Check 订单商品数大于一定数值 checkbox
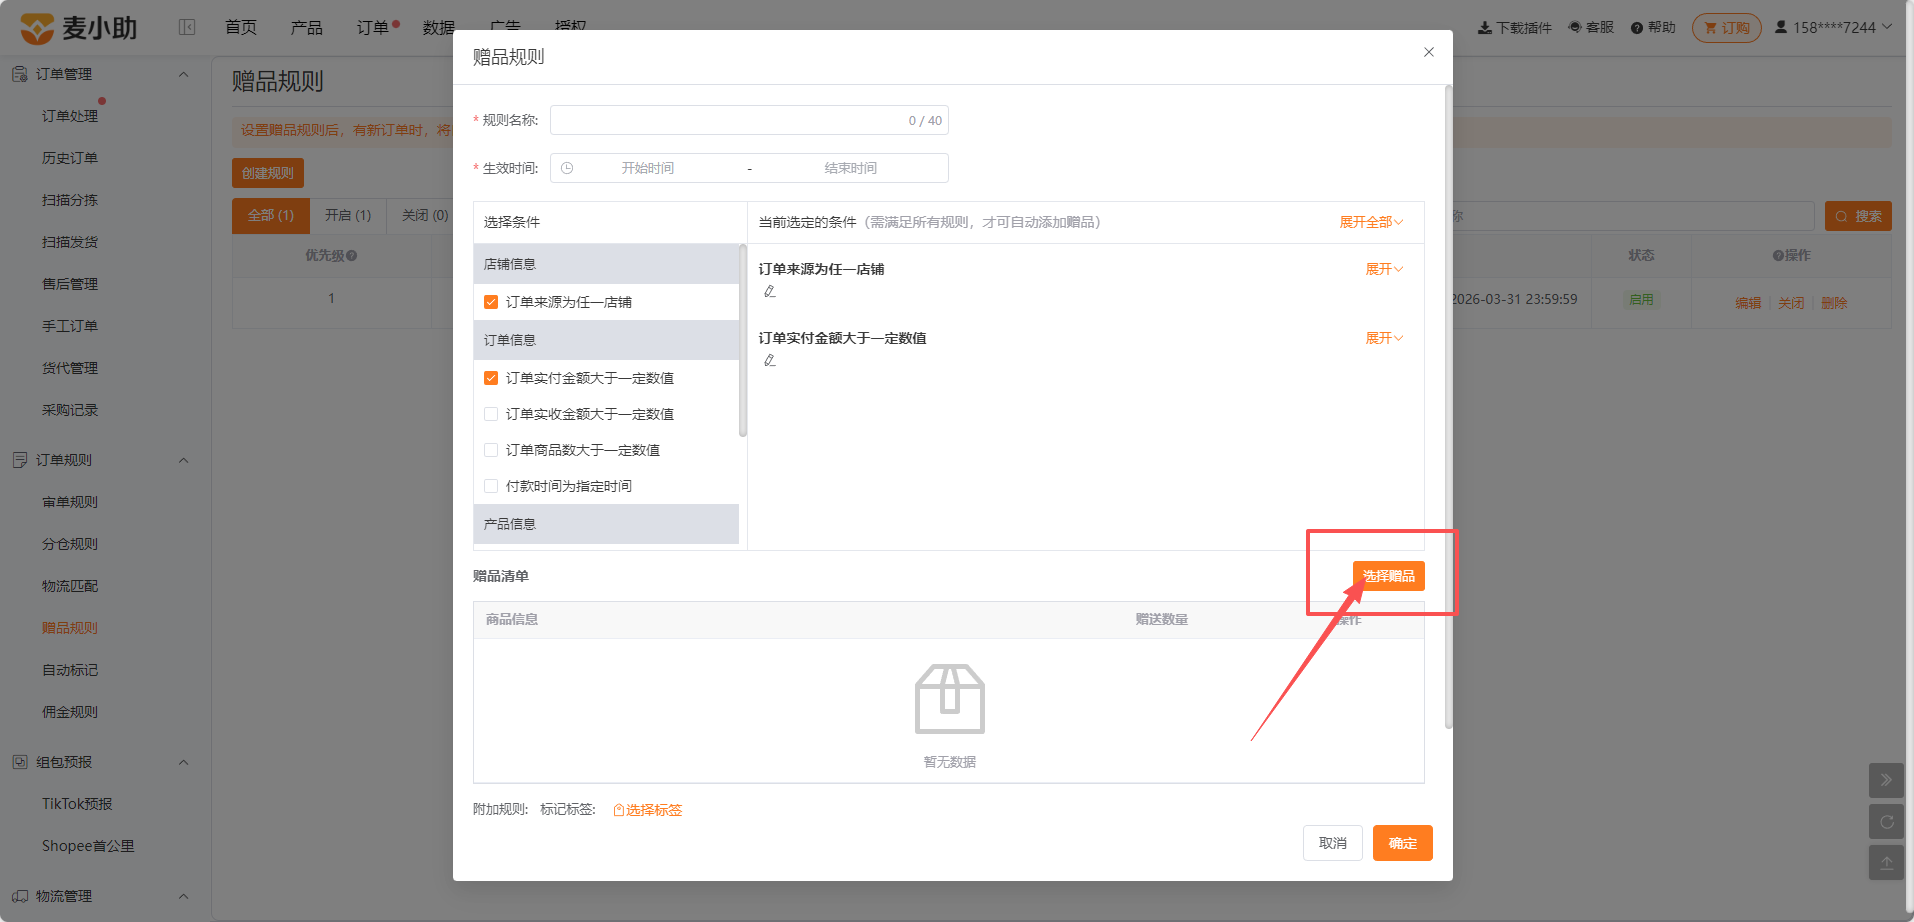Viewport: 1914px width, 922px height. [x=491, y=450]
